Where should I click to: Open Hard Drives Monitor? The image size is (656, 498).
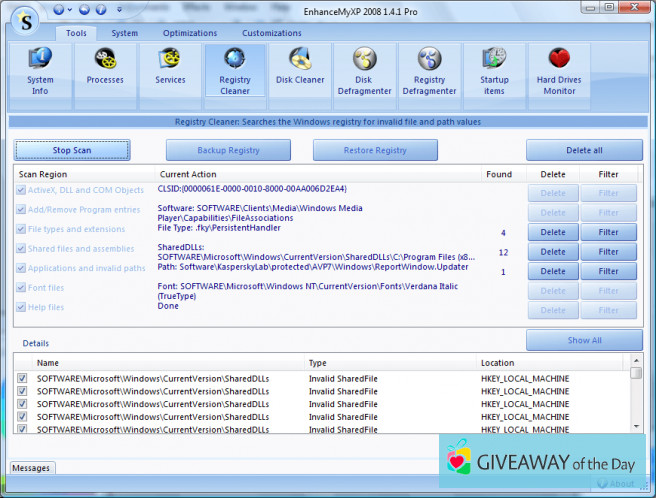pyautogui.click(x=559, y=70)
